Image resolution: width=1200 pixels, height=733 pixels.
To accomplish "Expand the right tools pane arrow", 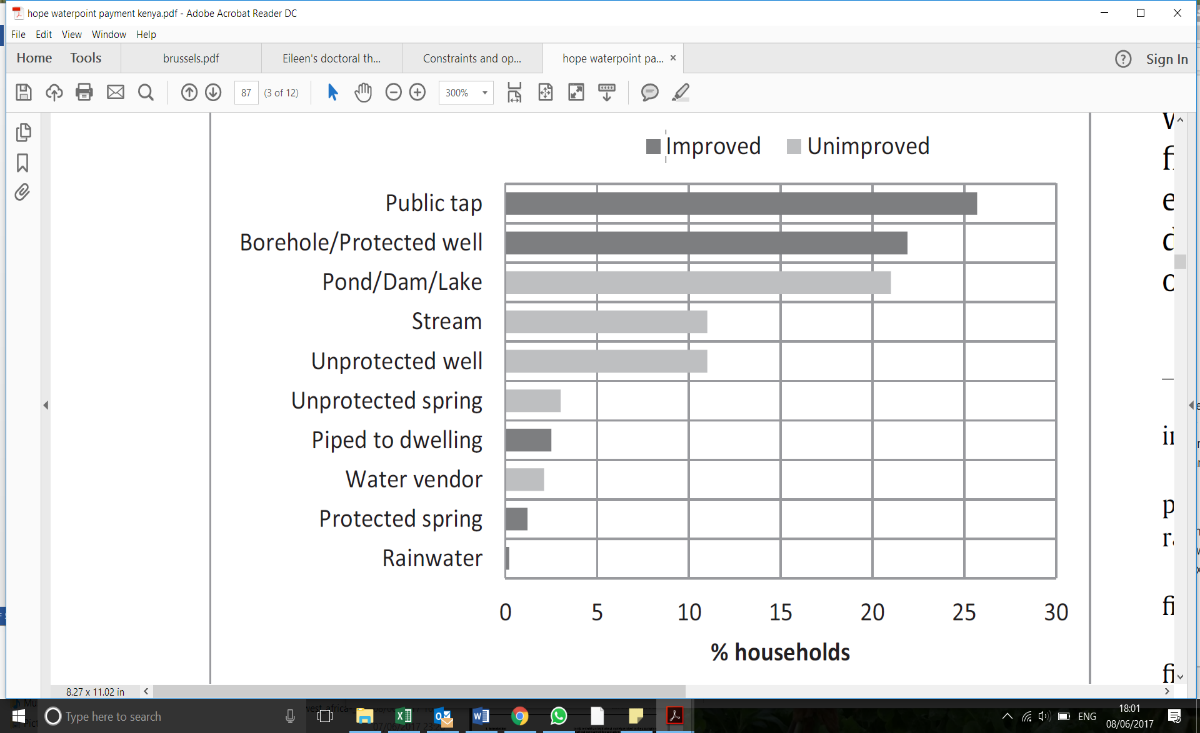I will coord(1191,405).
